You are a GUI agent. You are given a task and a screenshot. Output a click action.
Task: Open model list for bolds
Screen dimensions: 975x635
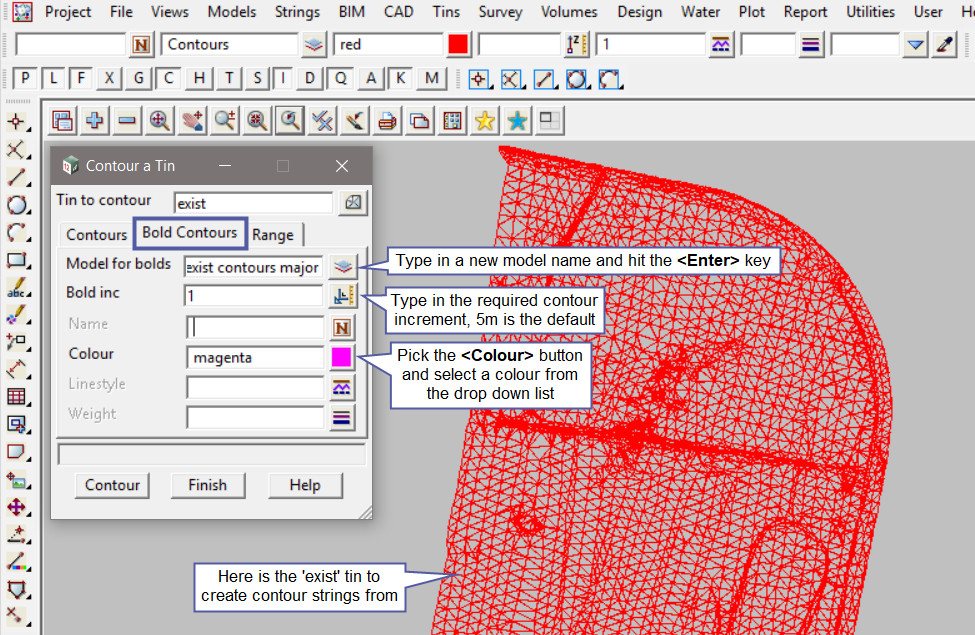(342, 267)
